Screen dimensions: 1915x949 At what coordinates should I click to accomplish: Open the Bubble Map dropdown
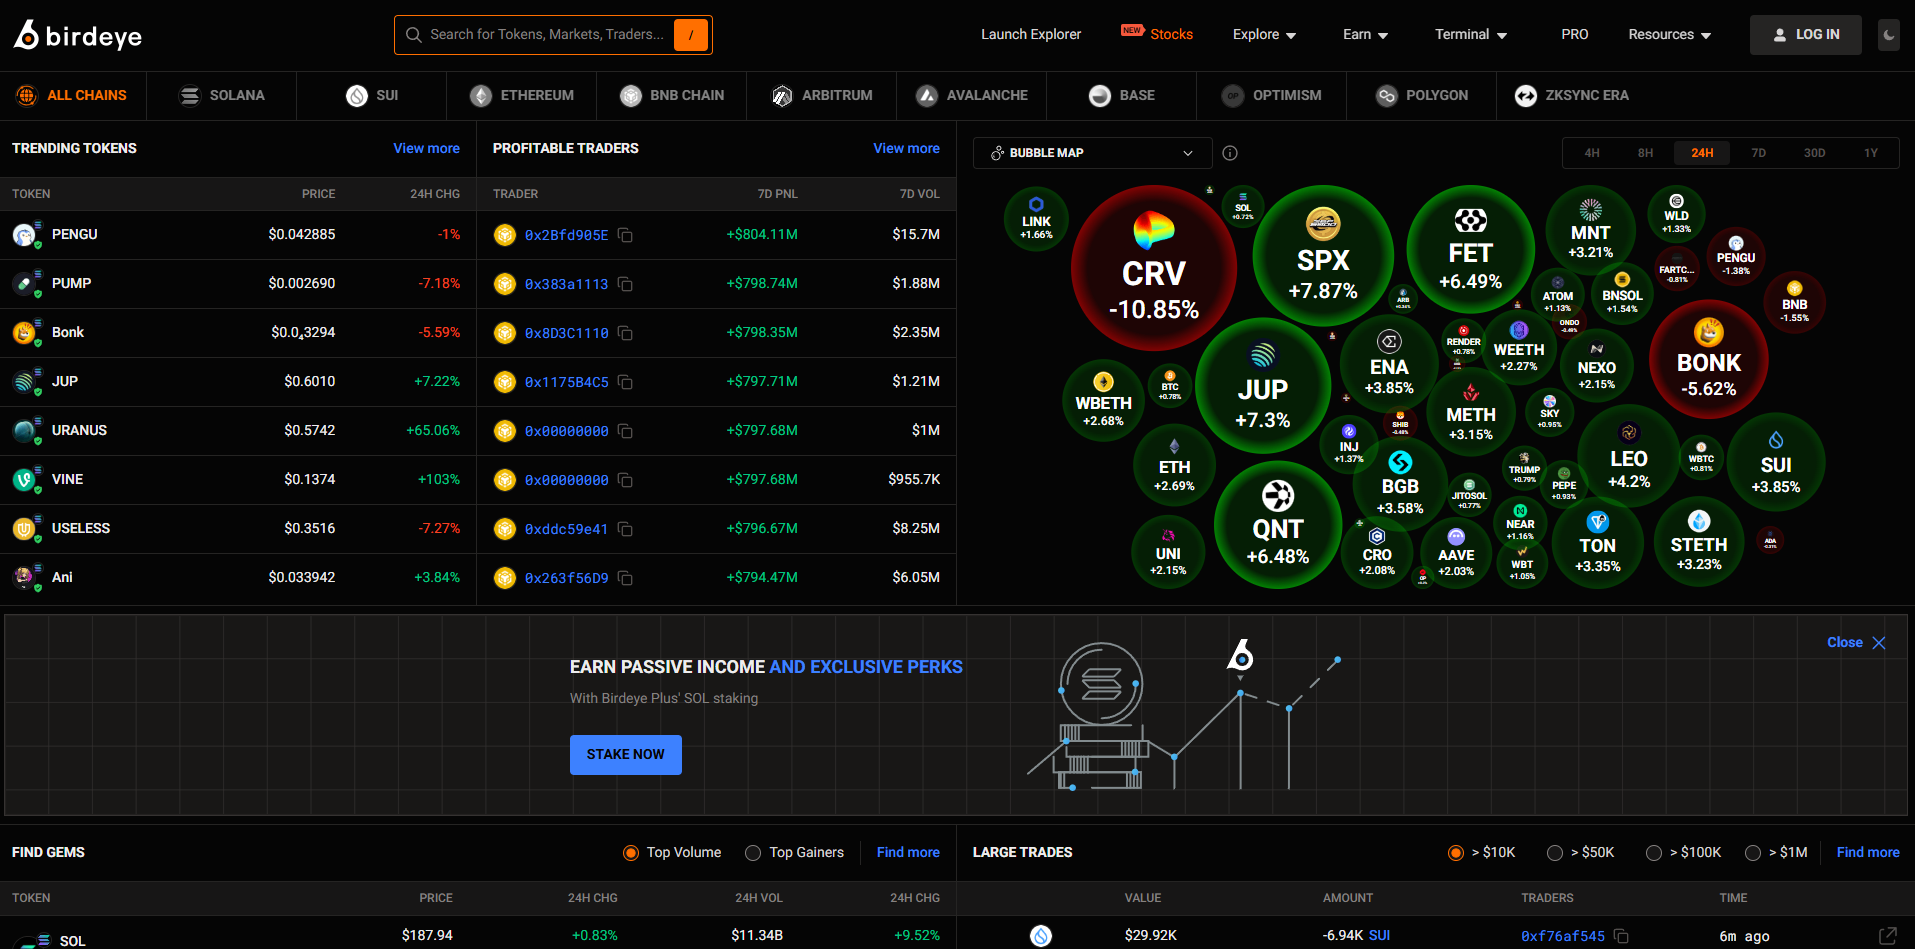1092,153
